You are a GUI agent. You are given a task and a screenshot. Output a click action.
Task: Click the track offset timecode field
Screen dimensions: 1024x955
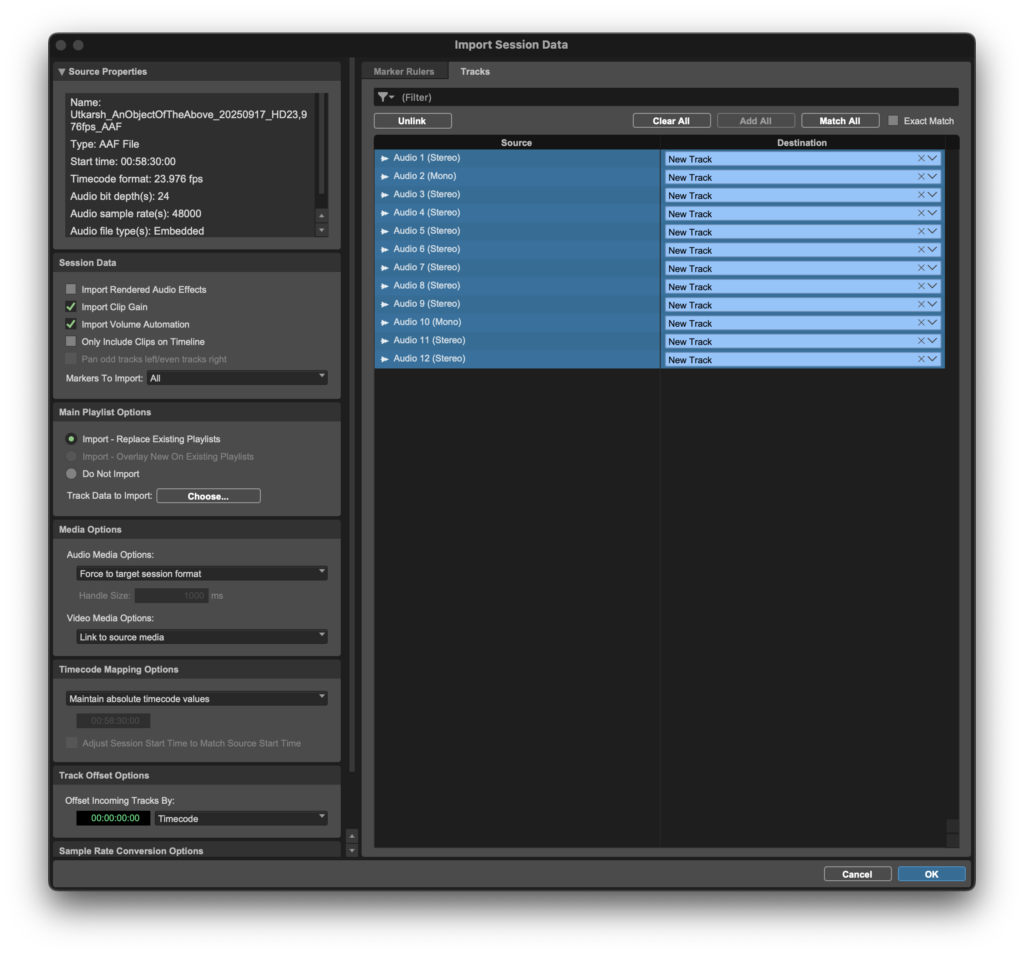click(113, 818)
